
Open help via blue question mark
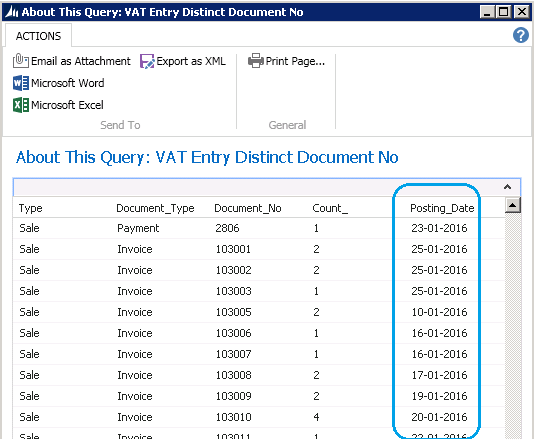[521, 35]
